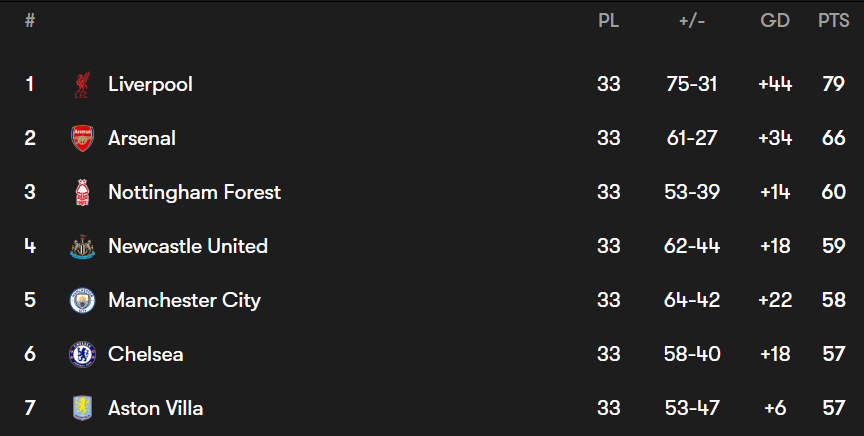Click the +/- goals column header
This screenshot has width=864, height=436.
(692, 21)
